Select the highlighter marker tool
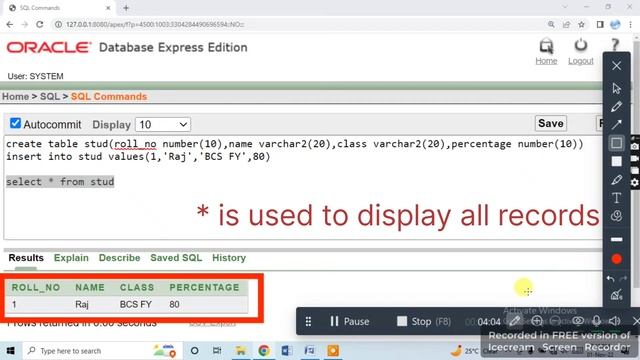Viewport: 640px width, 360px height. pos(616,180)
